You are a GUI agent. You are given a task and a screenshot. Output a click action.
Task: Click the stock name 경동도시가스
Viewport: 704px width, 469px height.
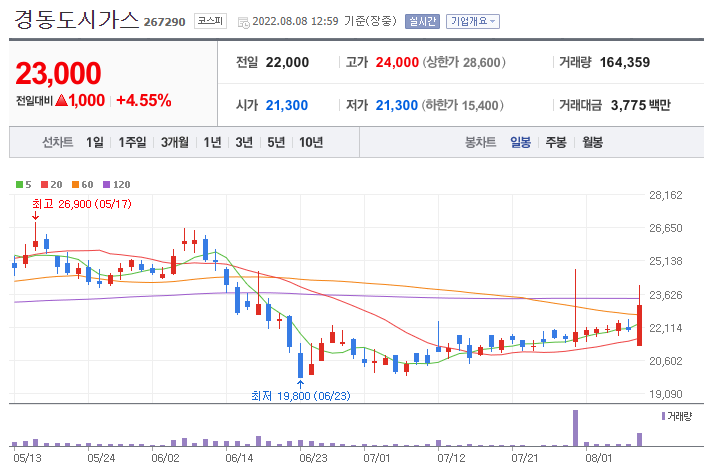coord(77,20)
